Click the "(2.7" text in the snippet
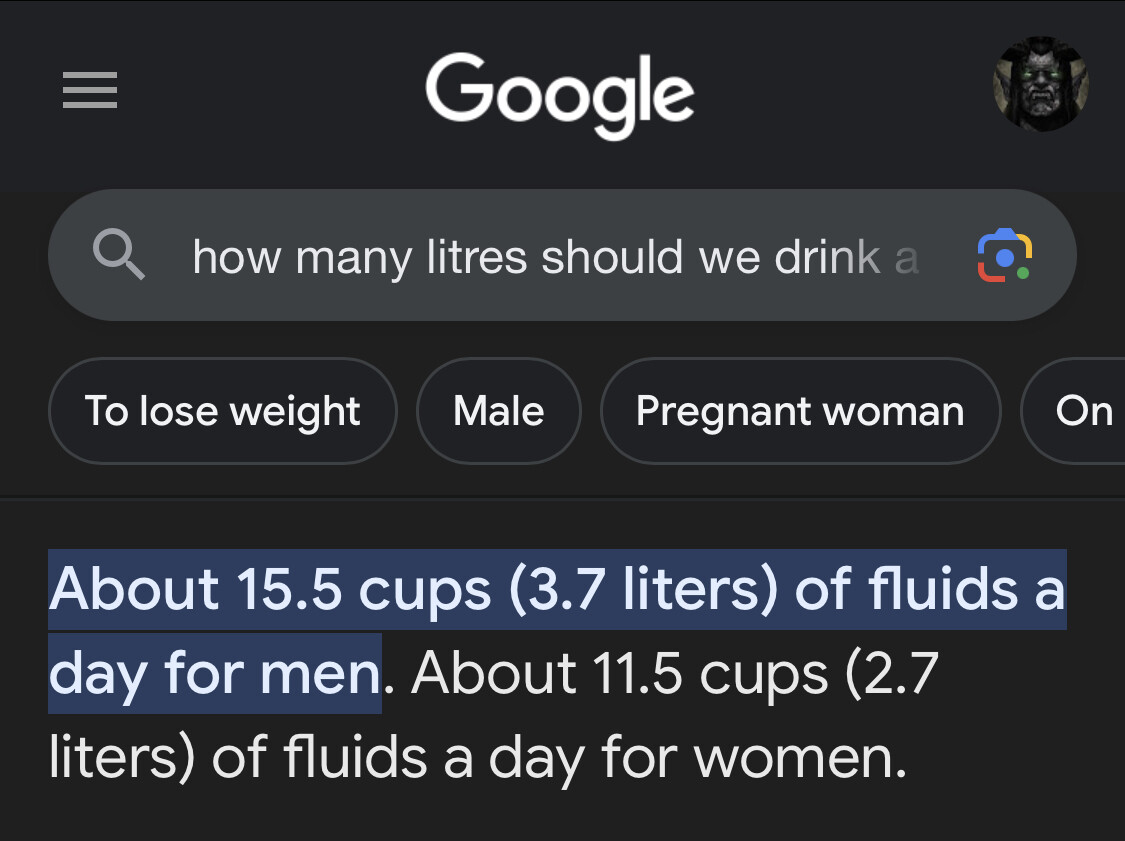 click(x=892, y=674)
